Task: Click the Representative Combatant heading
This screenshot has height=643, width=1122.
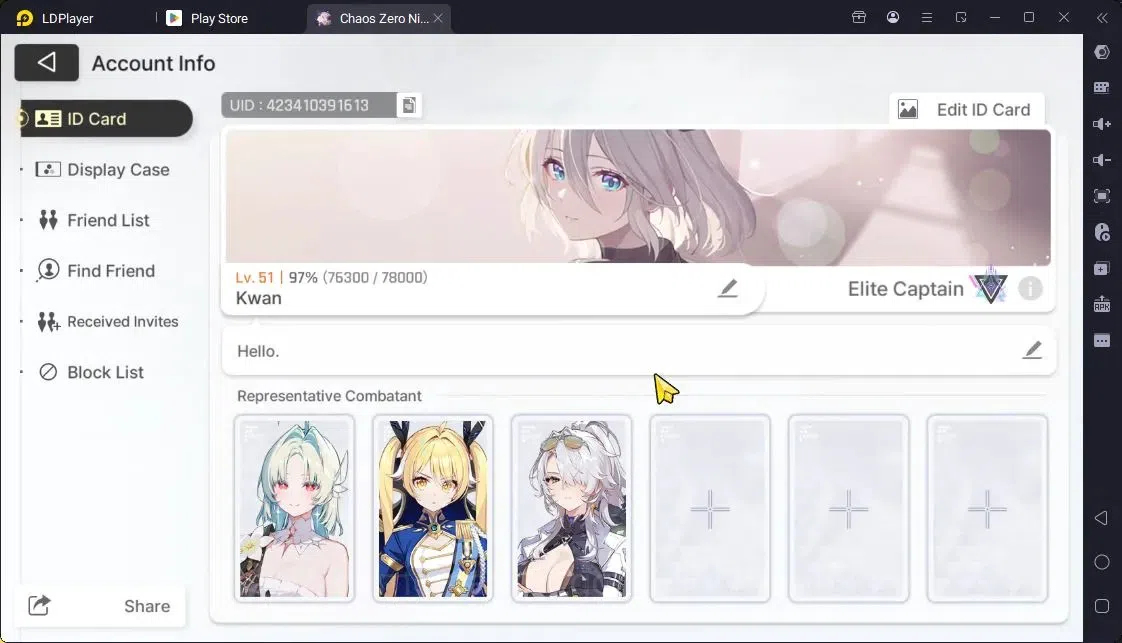Action: (x=329, y=396)
